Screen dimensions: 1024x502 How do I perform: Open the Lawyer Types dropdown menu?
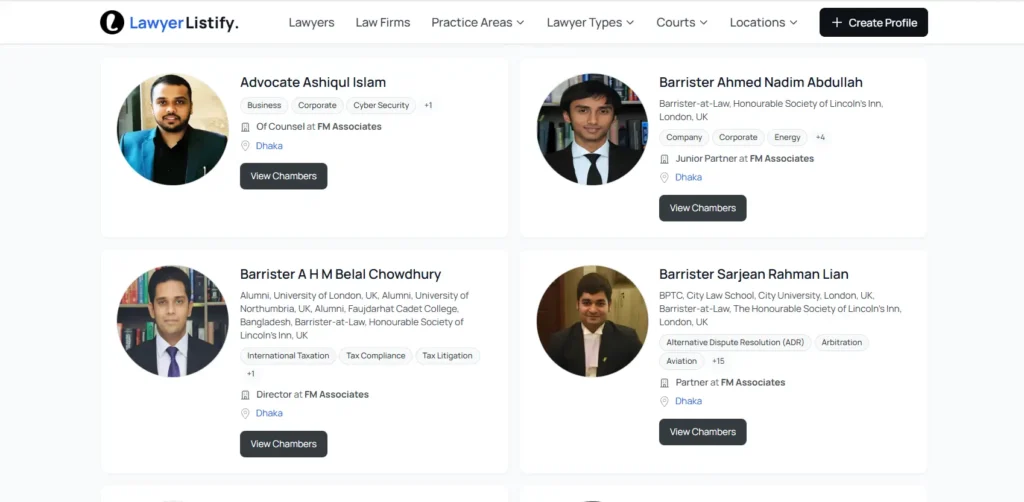(x=590, y=22)
